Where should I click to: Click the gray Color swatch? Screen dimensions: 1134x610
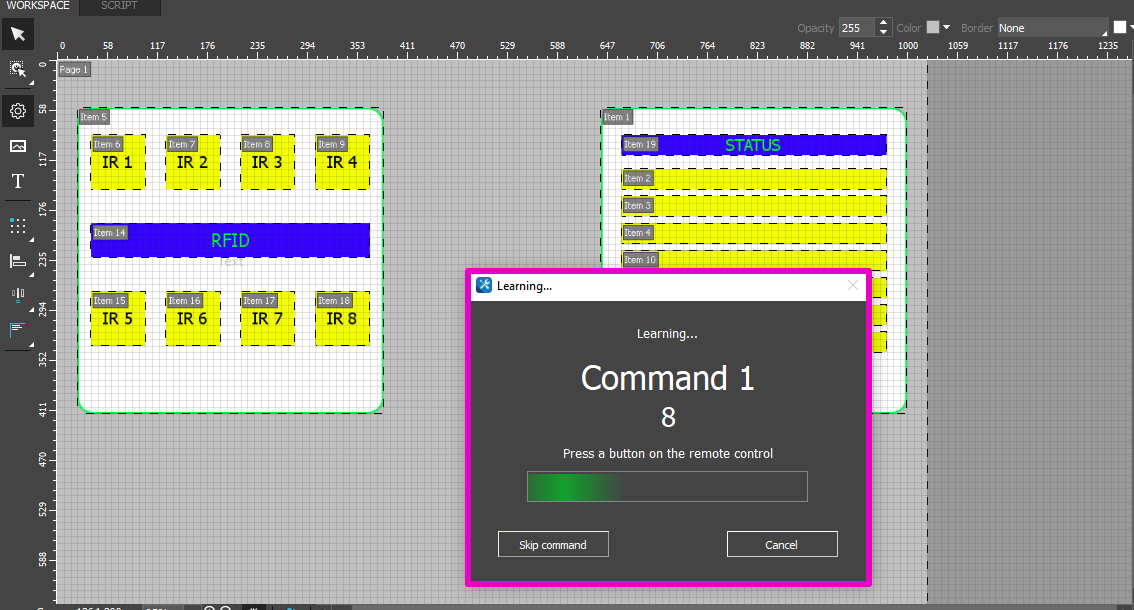pyautogui.click(x=932, y=28)
